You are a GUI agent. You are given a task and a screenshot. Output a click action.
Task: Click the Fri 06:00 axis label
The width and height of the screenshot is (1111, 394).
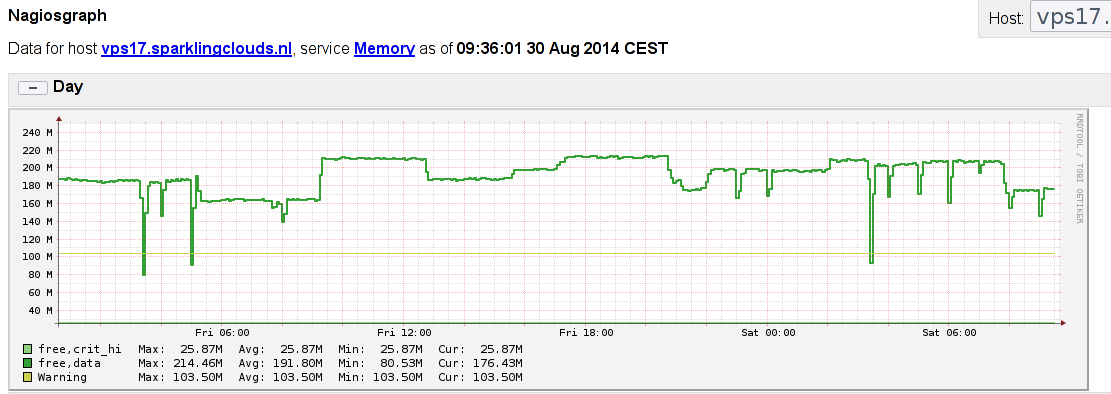[x=222, y=332]
